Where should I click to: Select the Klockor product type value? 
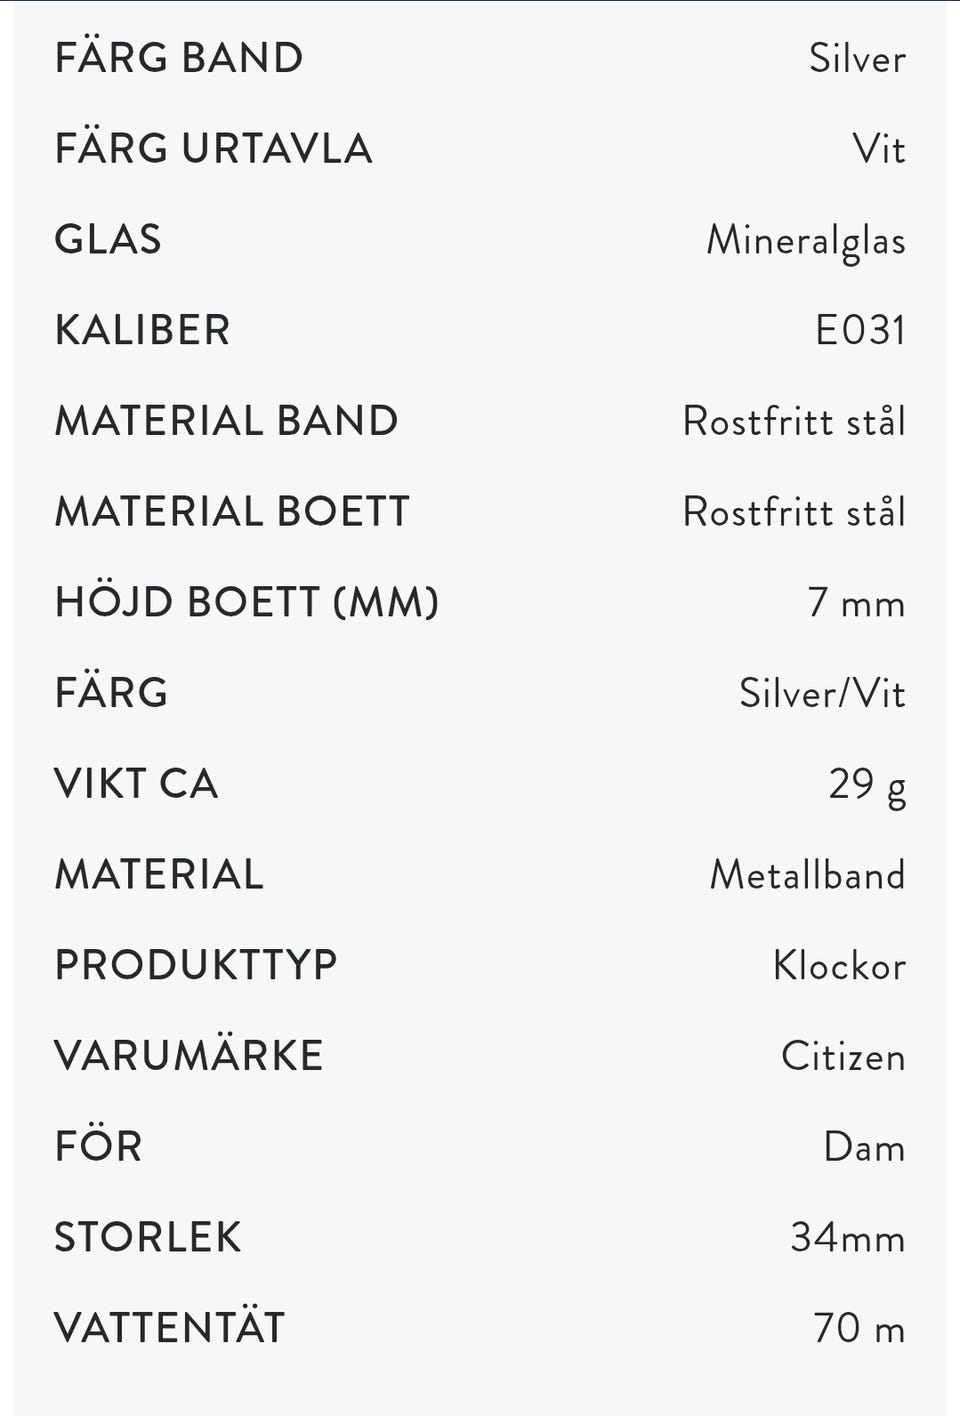pos(839,966)
